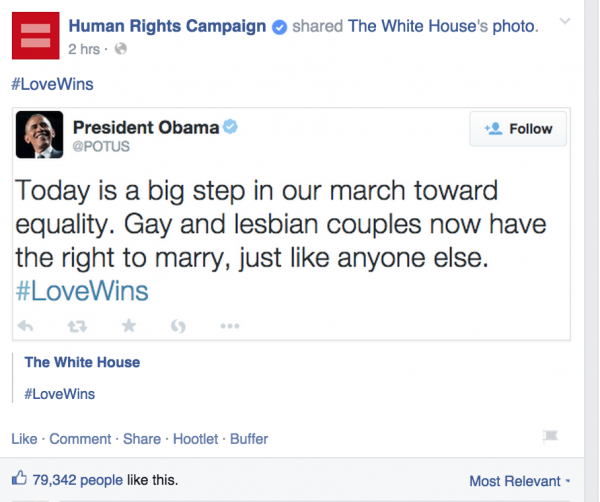Open the Human Rights Campaign page name link
The width and height of the screenshot is (600, 502).
tap(167, 26)
